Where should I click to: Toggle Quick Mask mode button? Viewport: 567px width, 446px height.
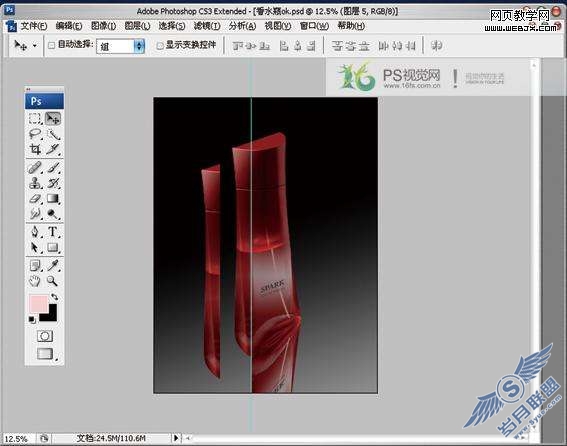point(45,336)
